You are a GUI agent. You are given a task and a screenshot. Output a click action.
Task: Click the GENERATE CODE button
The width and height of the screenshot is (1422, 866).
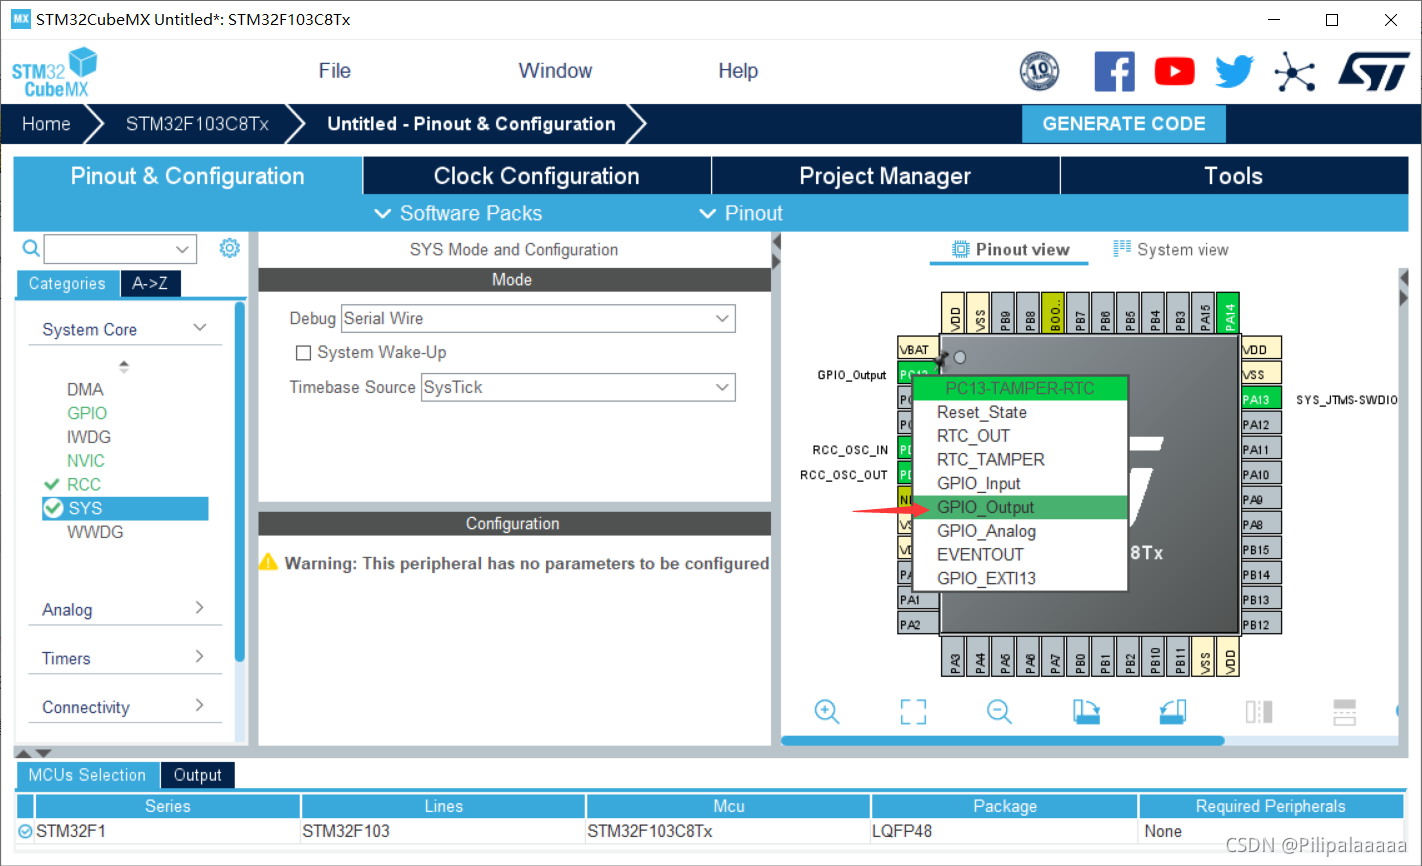coord(1124,124)
